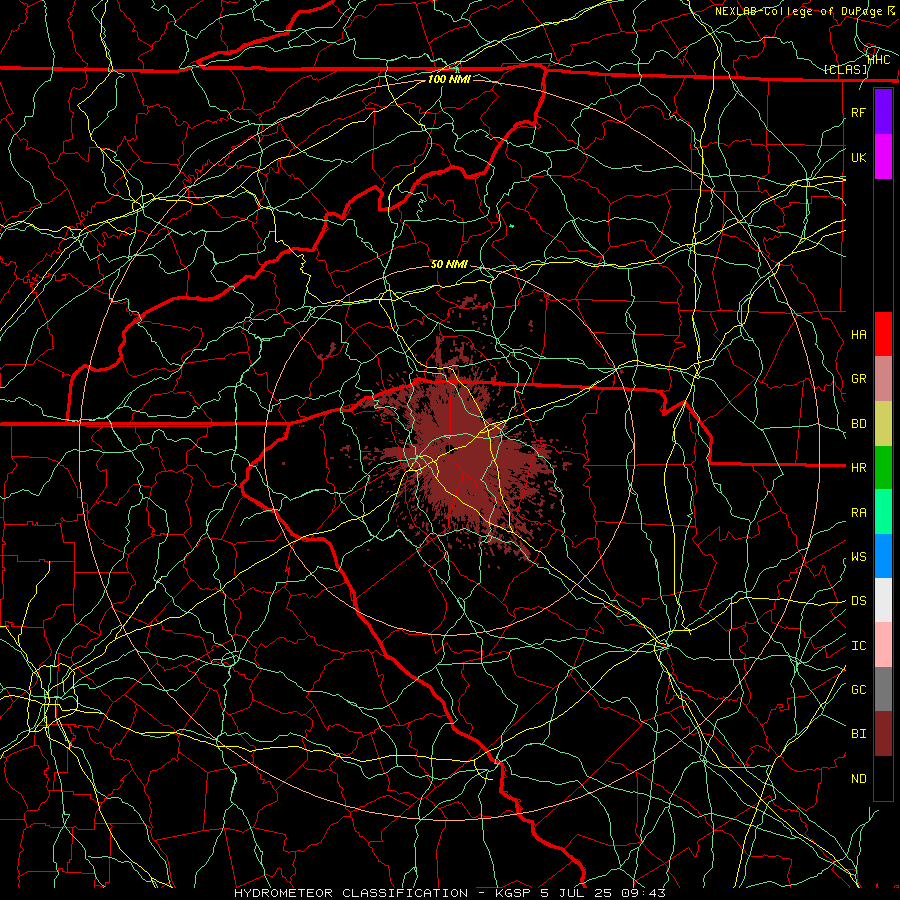This screenshot has width=900, height=900.
Task: Click the HR green legend swatch
Action: click(883, 467)
